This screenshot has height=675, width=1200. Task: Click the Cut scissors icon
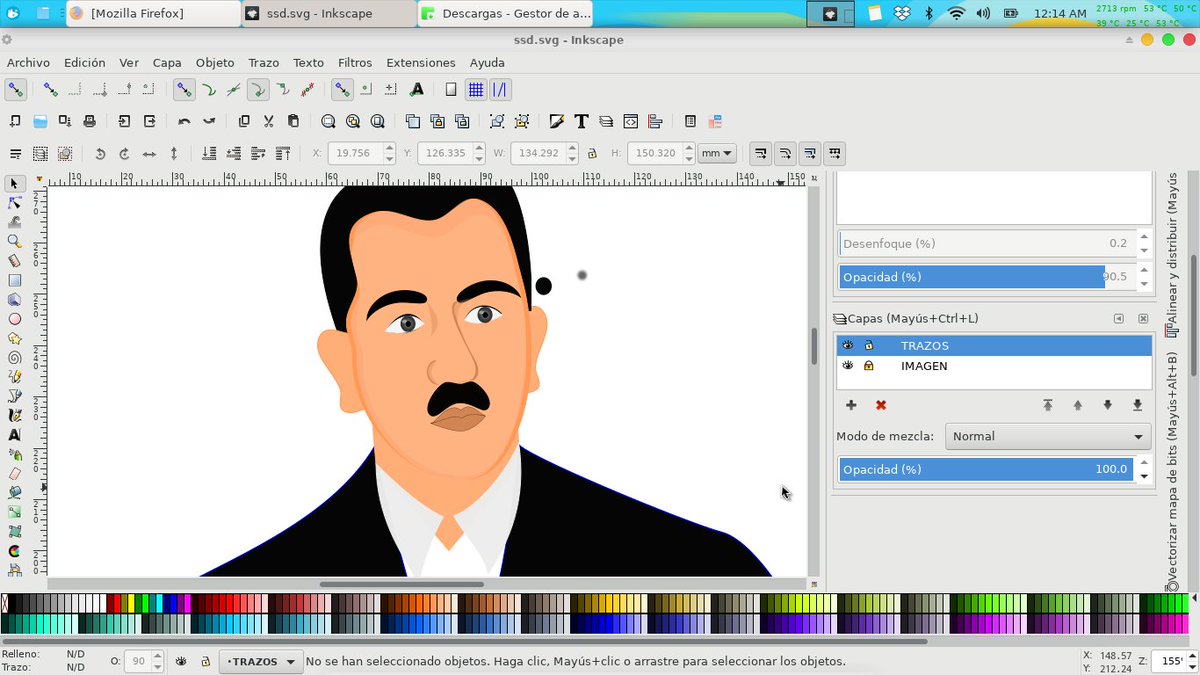coord(268,121)
